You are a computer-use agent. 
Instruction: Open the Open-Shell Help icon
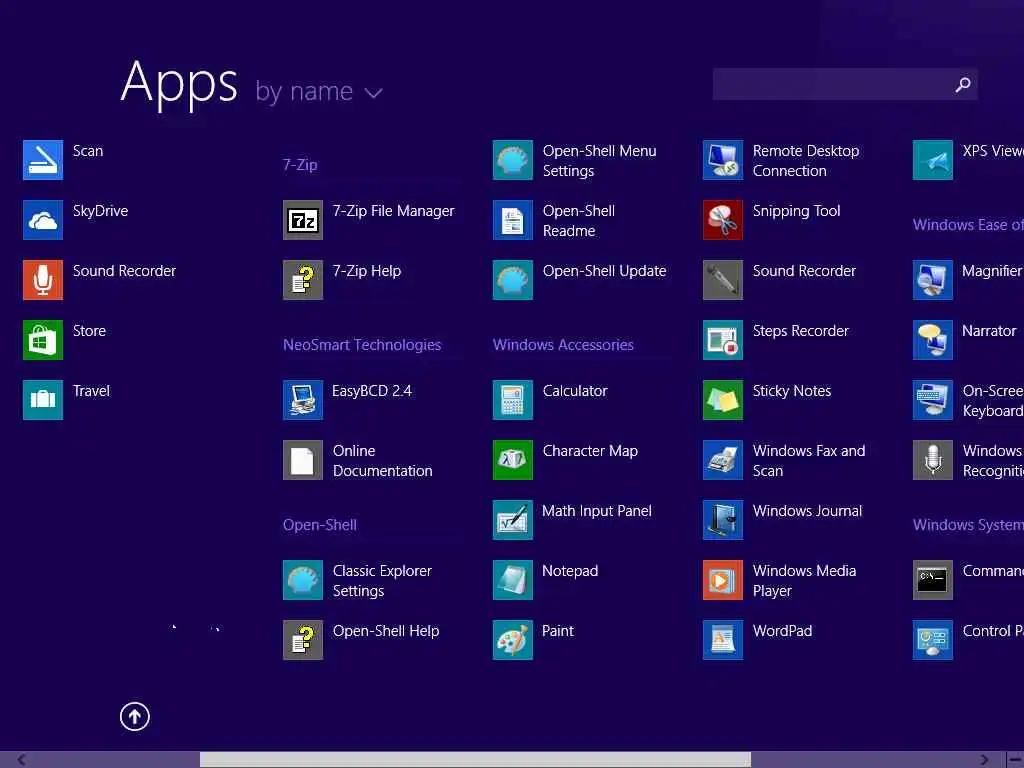[302, 640]
